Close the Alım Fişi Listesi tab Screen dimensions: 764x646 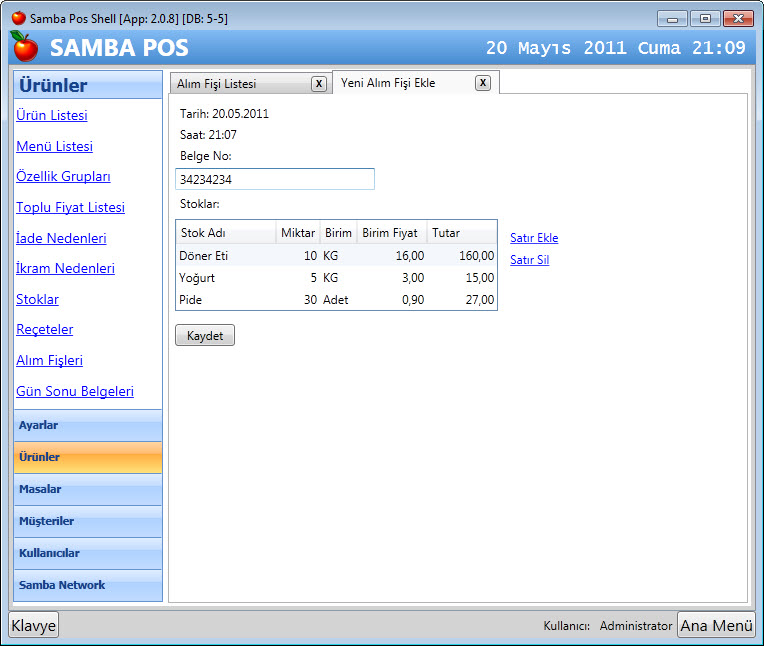tap(318, 84)
